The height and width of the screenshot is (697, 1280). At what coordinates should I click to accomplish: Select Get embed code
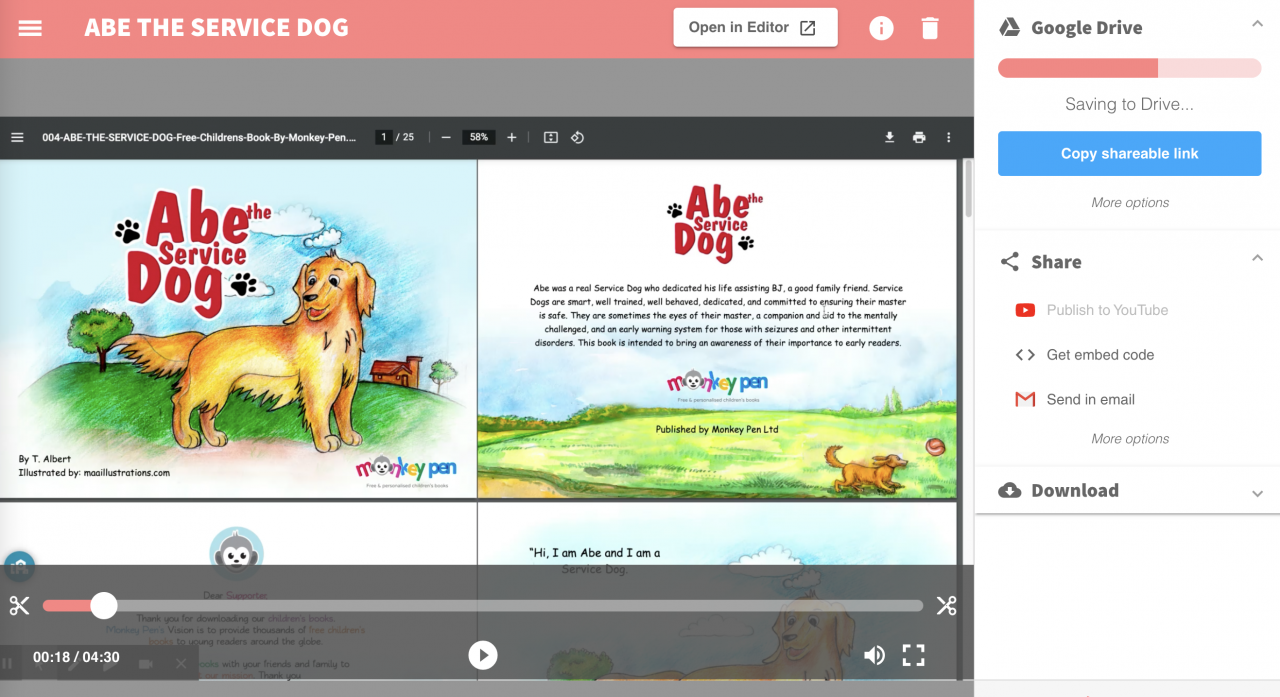[1100, 355]
